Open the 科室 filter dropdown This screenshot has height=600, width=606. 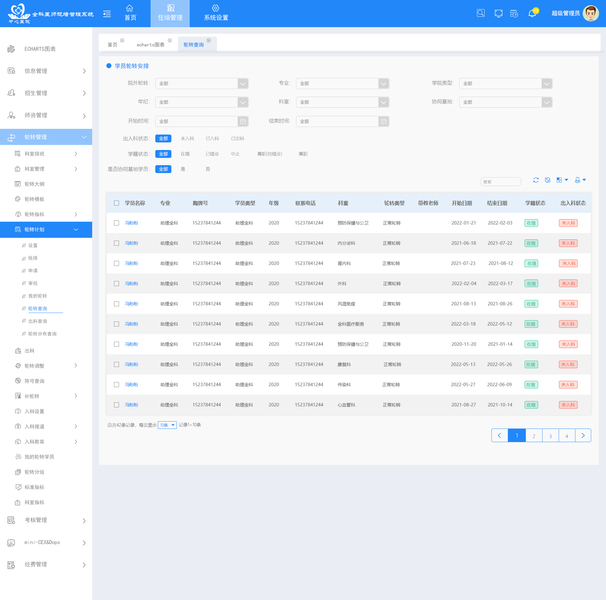point(342,102)
